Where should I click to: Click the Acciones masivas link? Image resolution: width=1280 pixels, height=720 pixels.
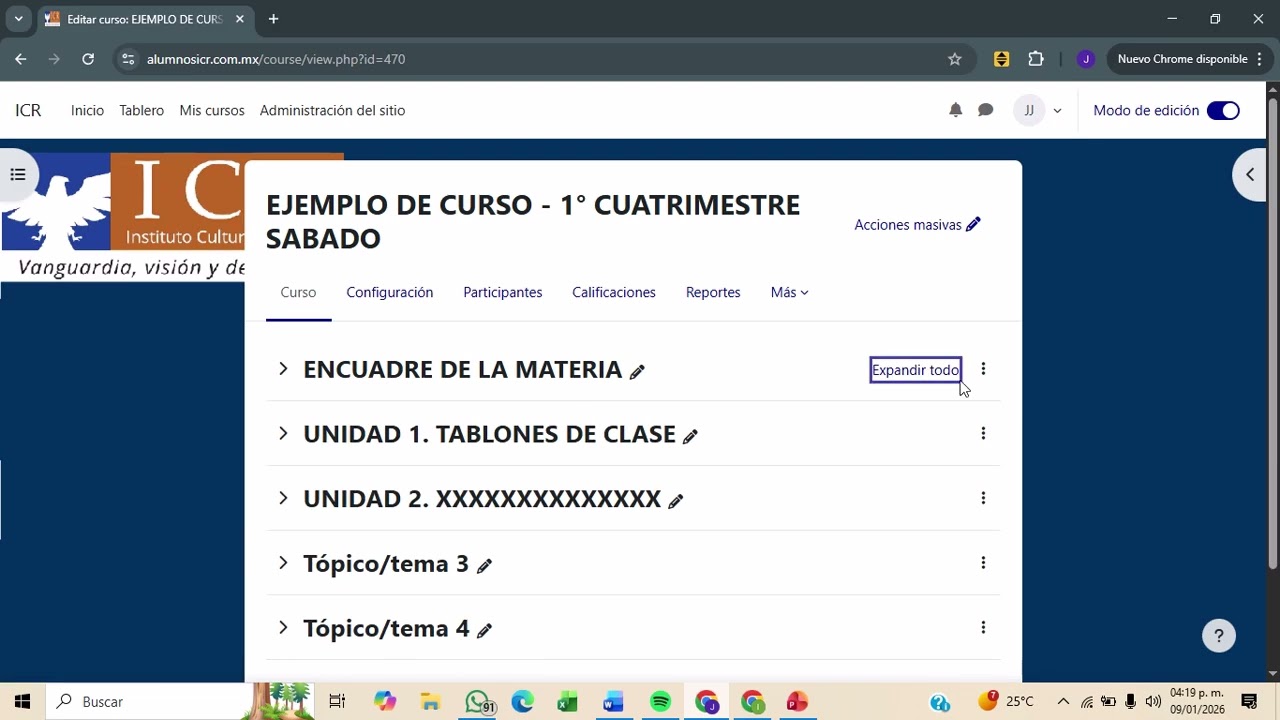pyautogui.click(x=918, y=225)
